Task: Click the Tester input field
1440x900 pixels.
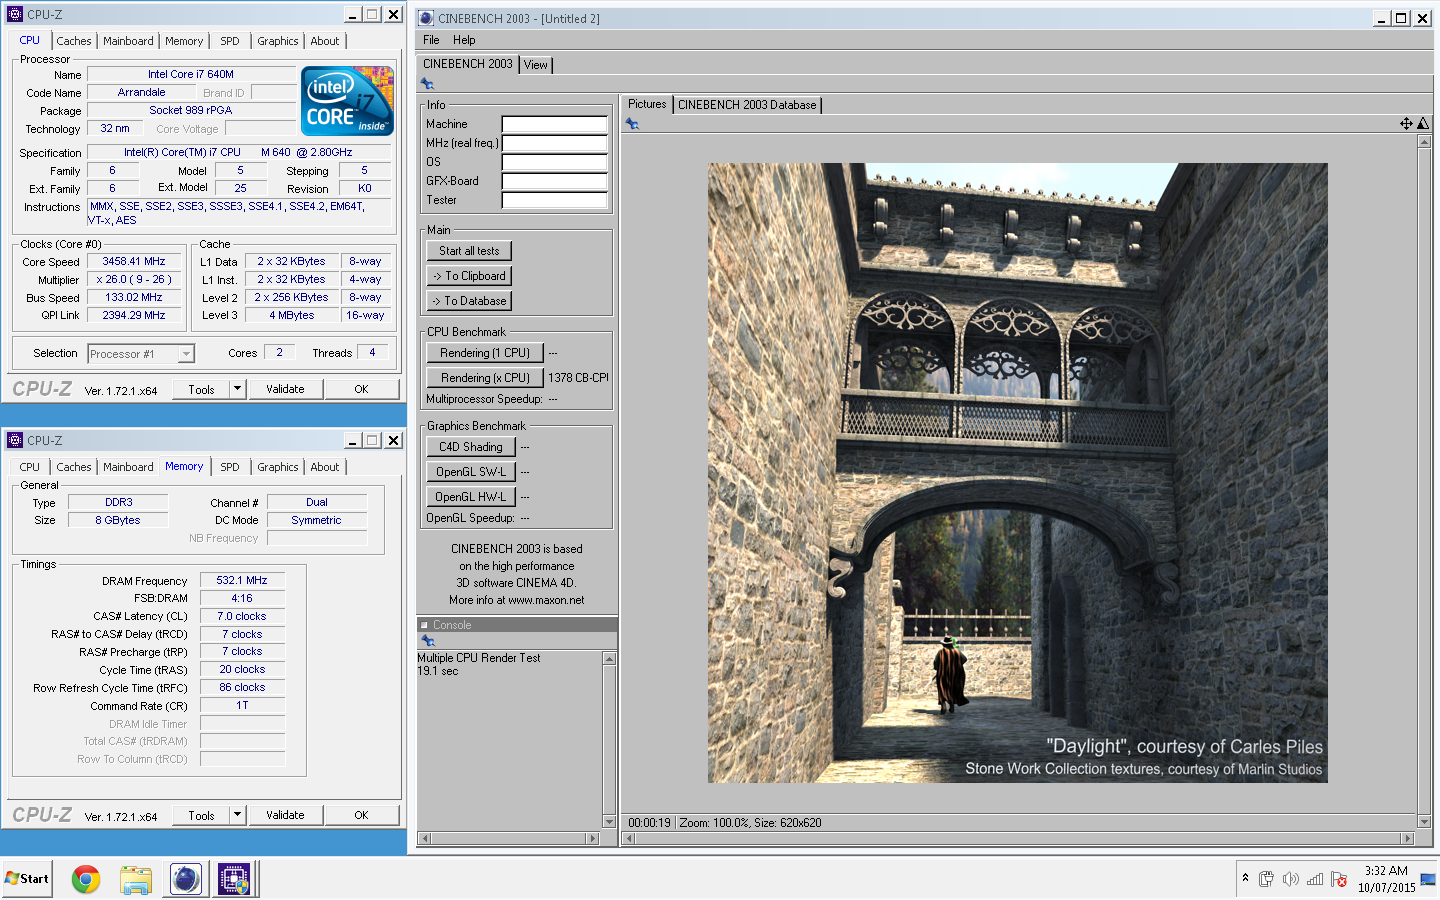Action: coord(555,201)
